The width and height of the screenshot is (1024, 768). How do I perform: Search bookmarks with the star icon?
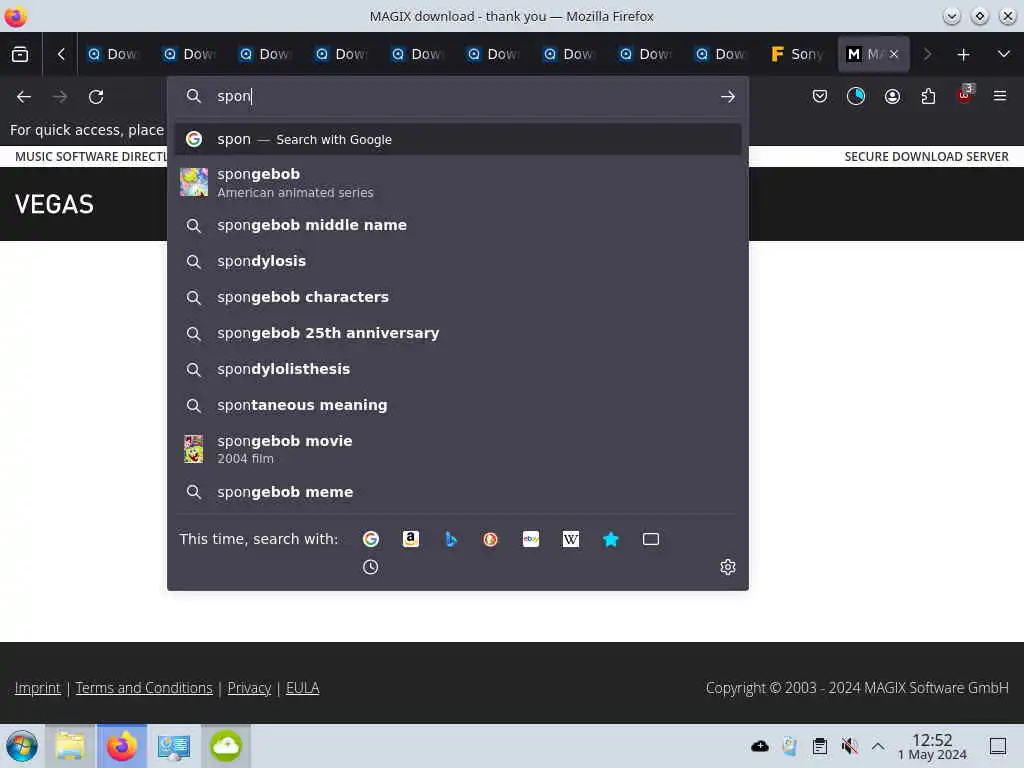coord(611,539)
